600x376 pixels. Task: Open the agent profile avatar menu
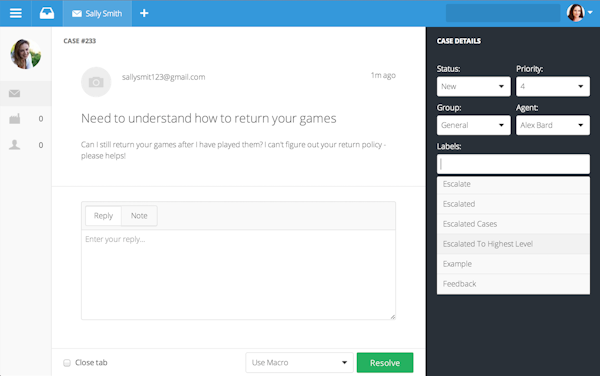tap(579, 13)
